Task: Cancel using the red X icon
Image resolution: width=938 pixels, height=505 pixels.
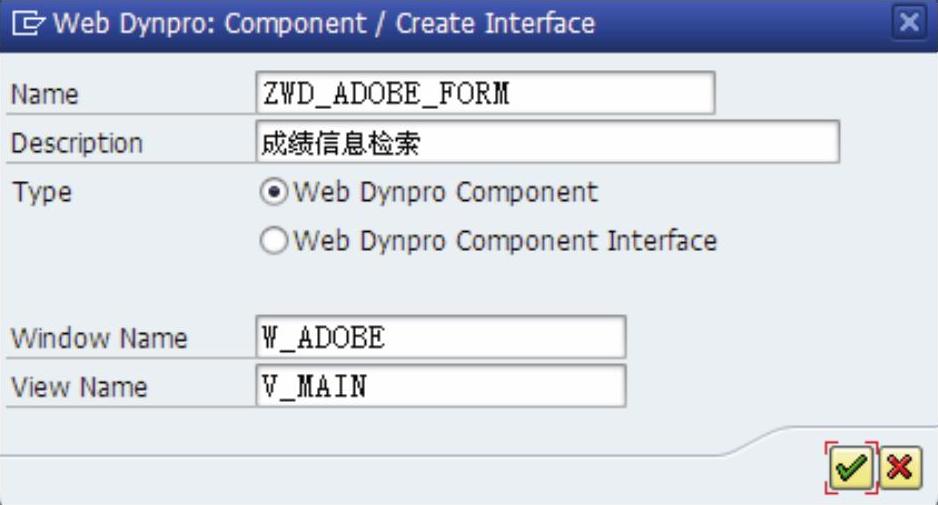Action: 900,467
